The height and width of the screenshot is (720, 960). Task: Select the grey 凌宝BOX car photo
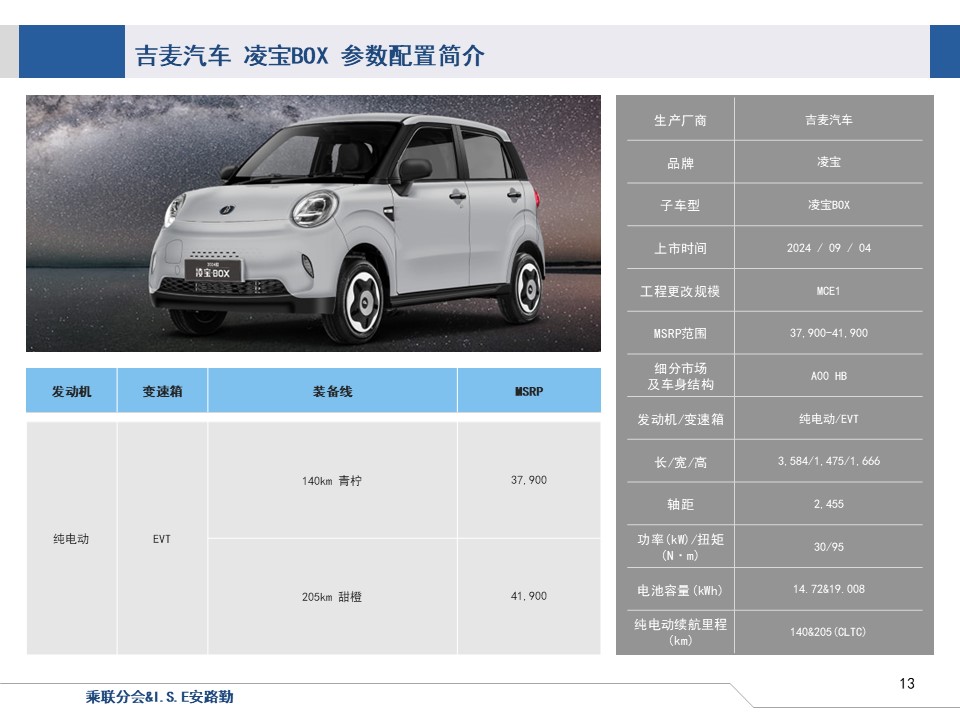(313, 223)
